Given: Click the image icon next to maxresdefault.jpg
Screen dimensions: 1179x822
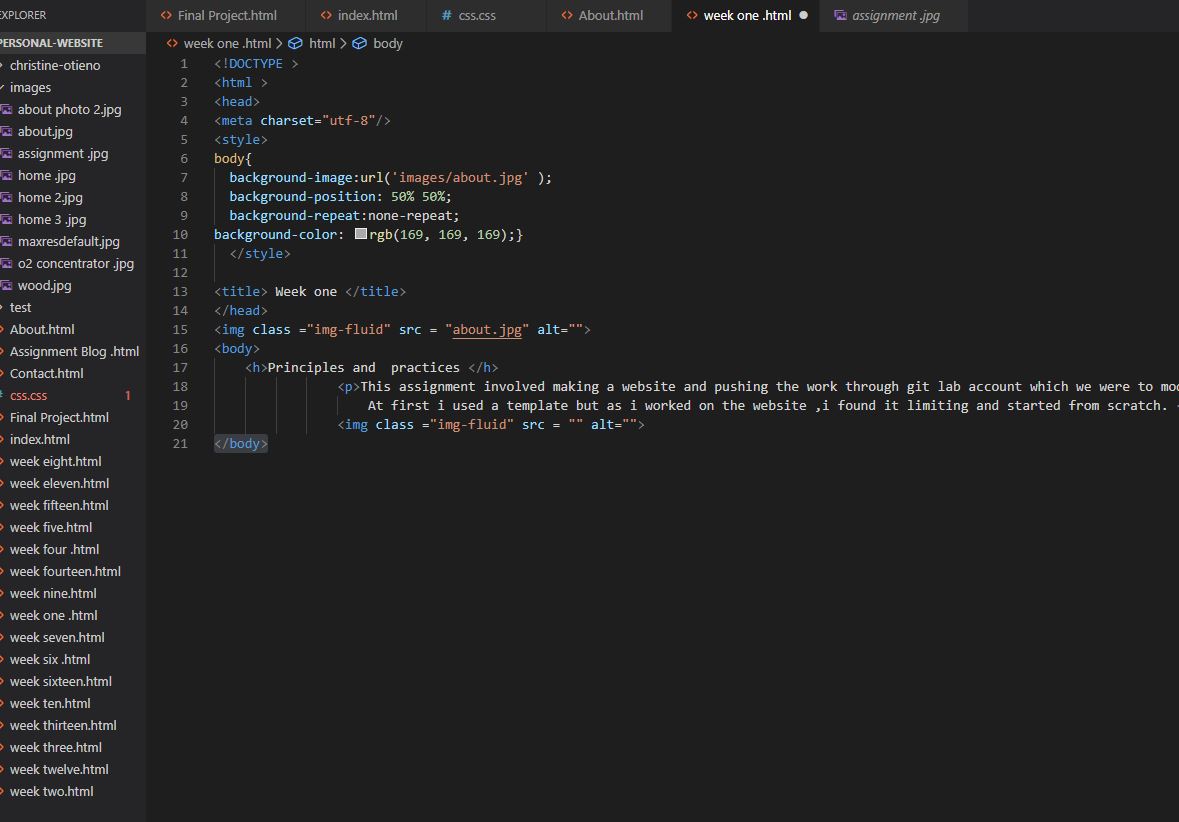Looking at the screenshot, I should pos(10,241).
